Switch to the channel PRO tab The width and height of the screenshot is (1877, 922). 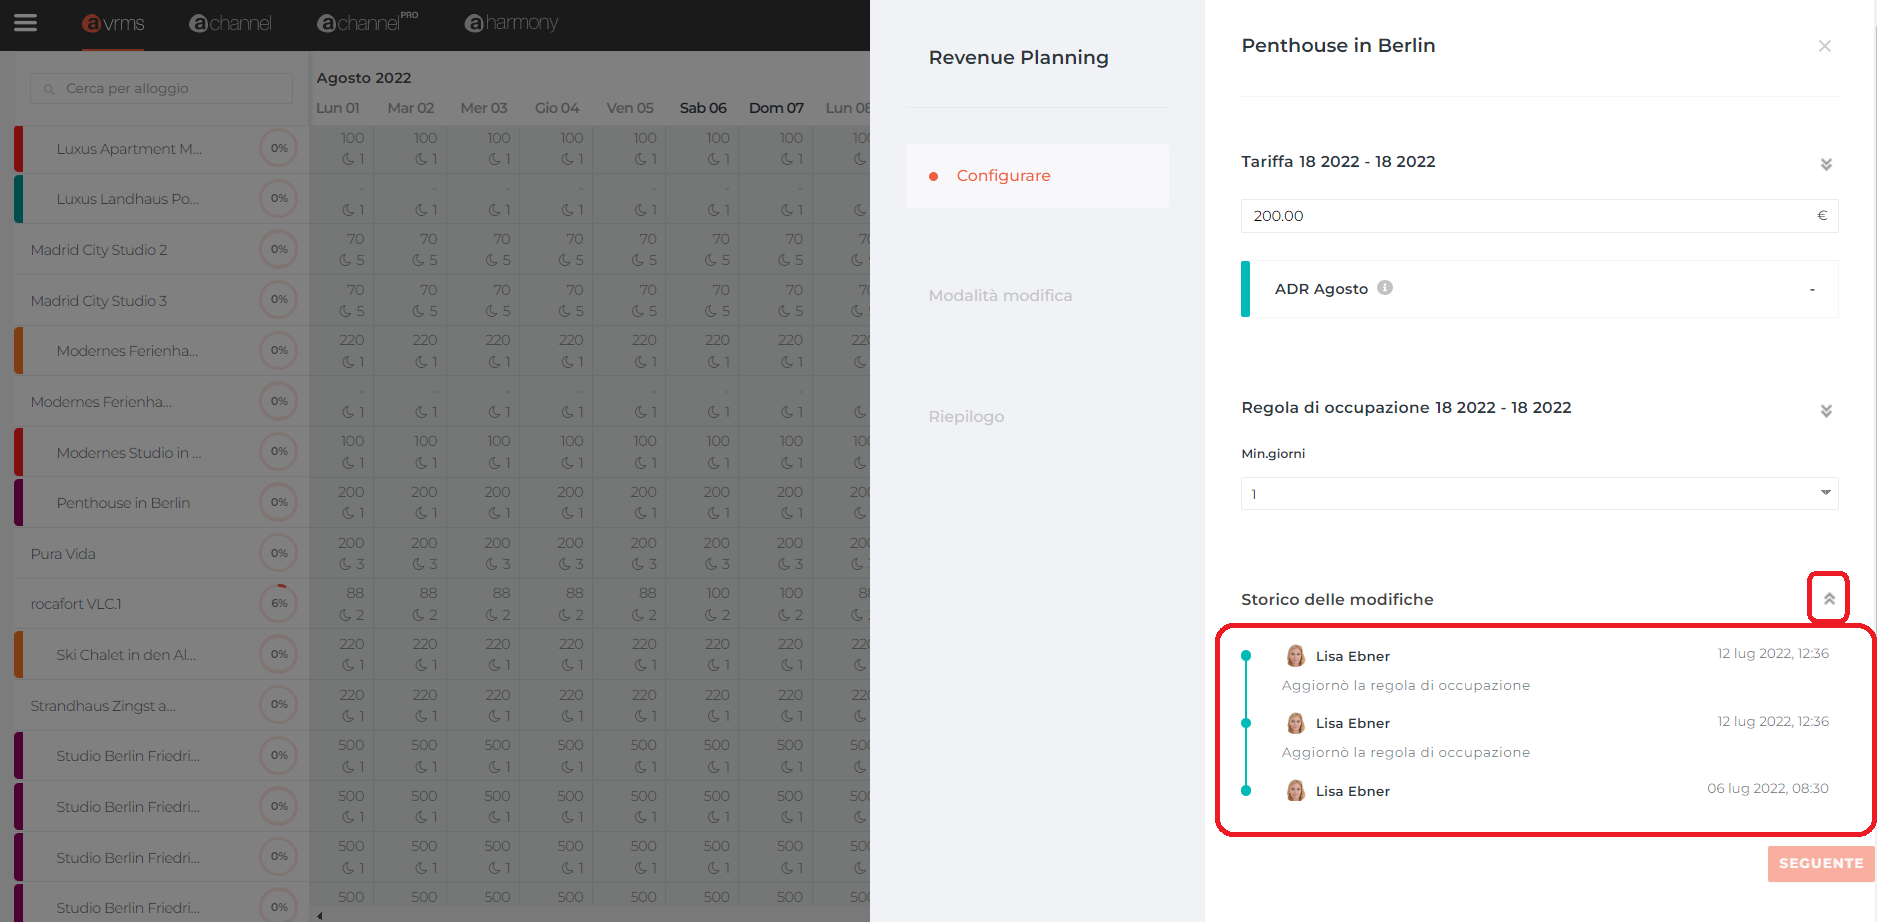pyautogui.click(x=367, y=22)
